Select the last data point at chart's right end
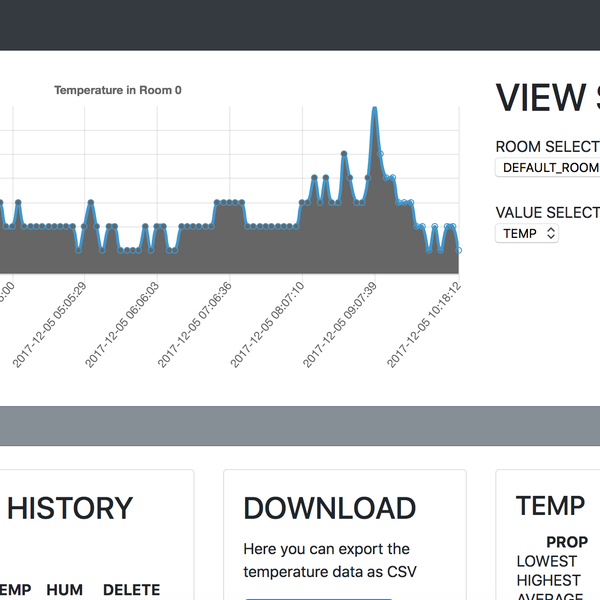This screenshot has width=600, height=600. [x=459, y=250]
